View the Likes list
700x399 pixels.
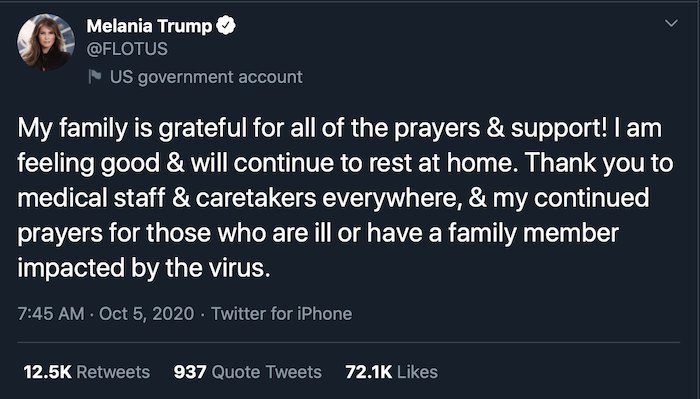coord(392,372)
